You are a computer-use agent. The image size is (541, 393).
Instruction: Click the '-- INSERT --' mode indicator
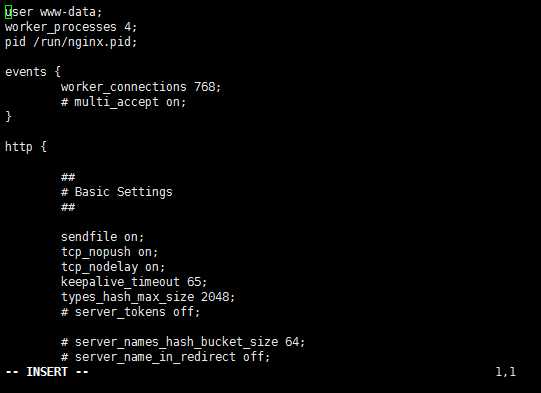[x=47, y=372]
